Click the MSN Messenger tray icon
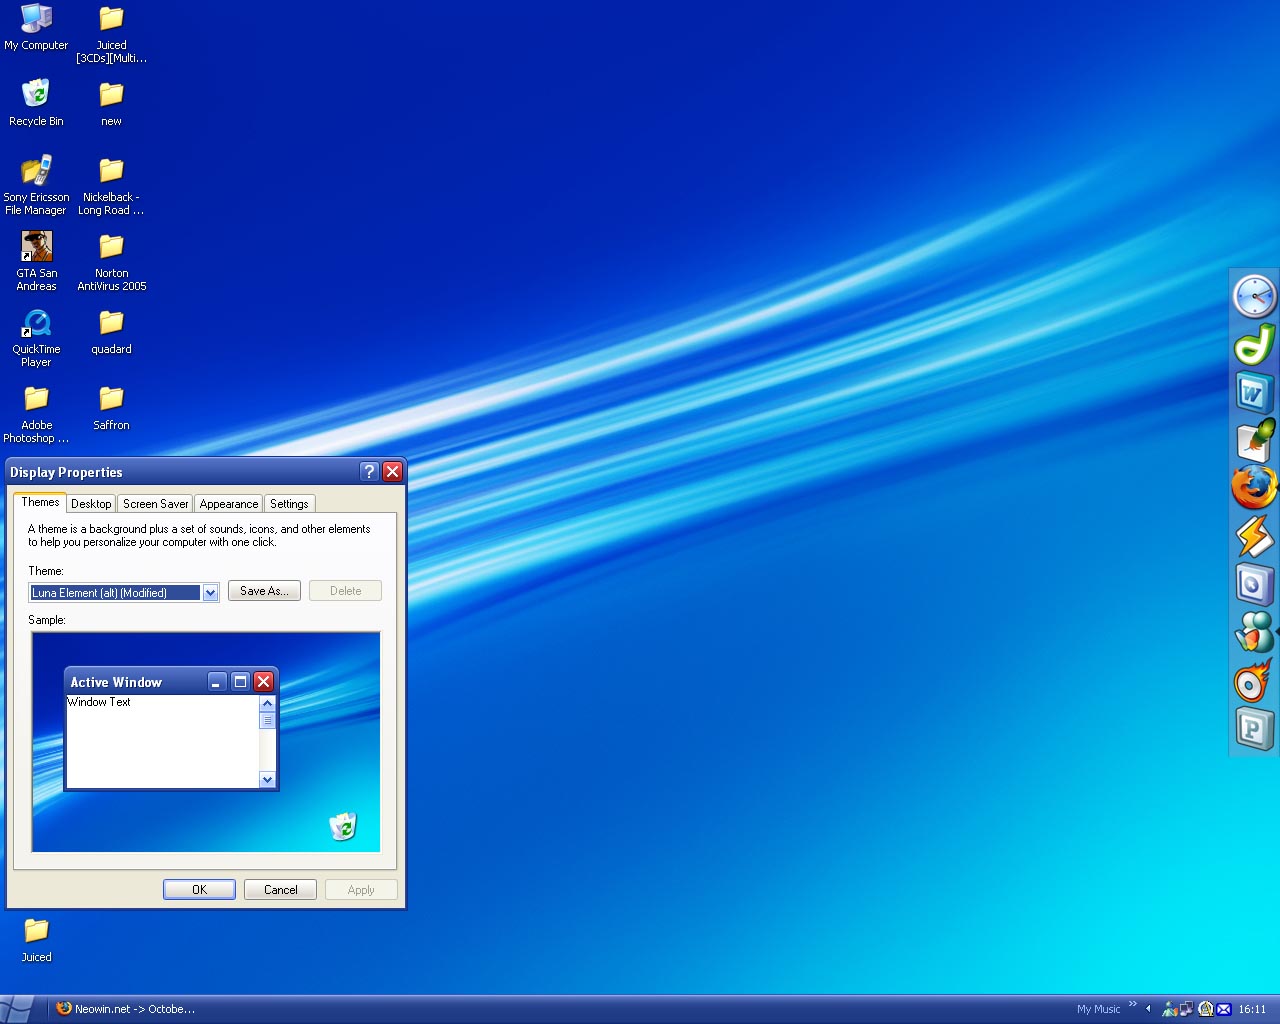 click(x=1168, y=1009)
